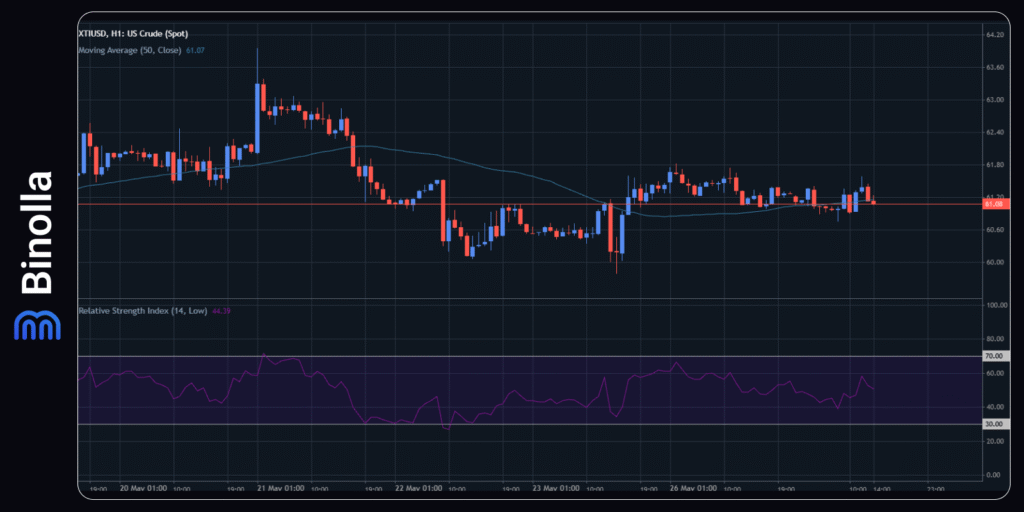Click the Binolla brand name text
This screenshot has width=1024, height=512.
pos(37,233)
